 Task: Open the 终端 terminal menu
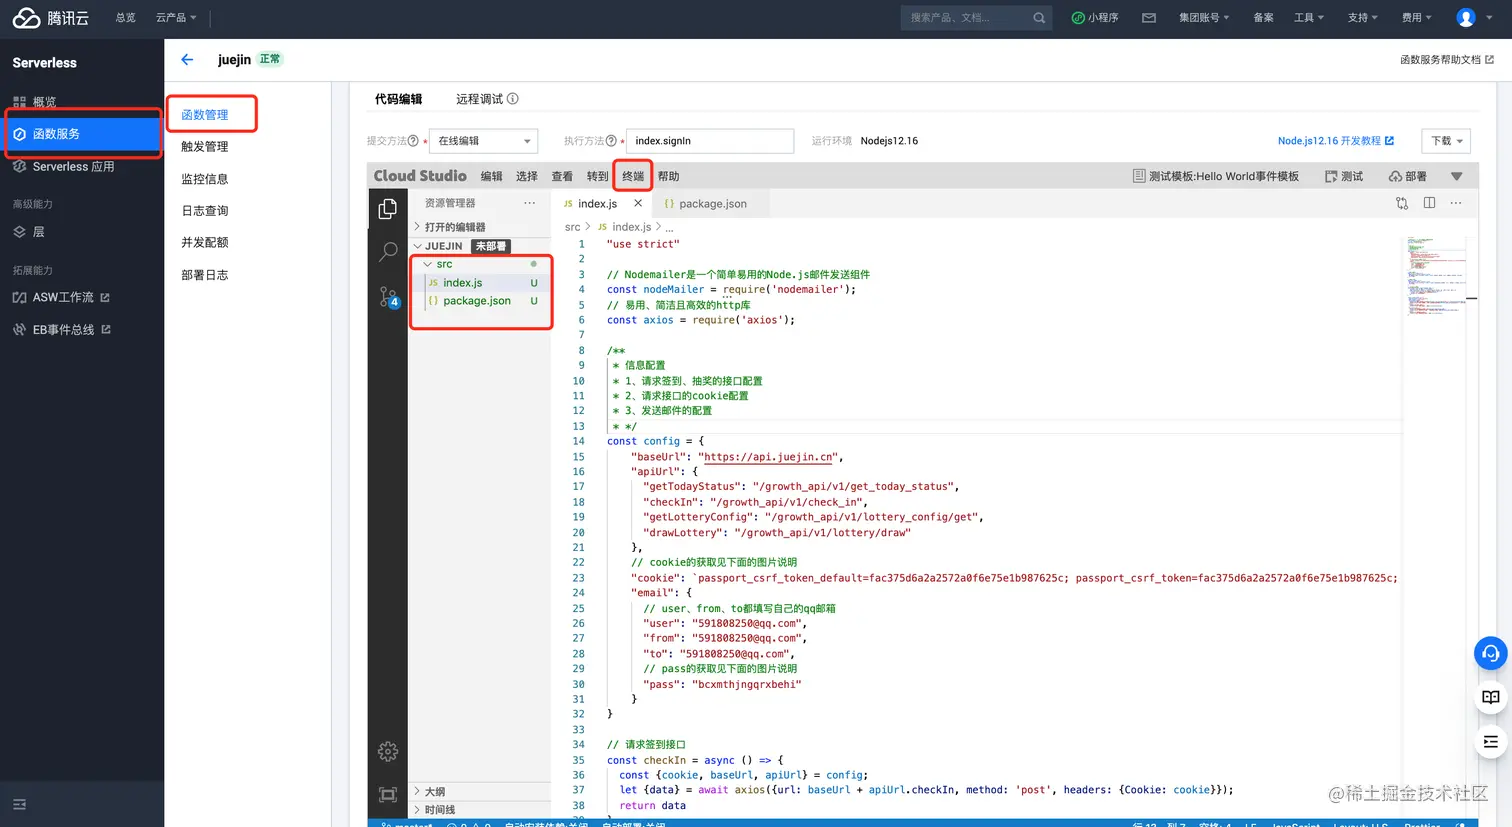tap(633, 176)
